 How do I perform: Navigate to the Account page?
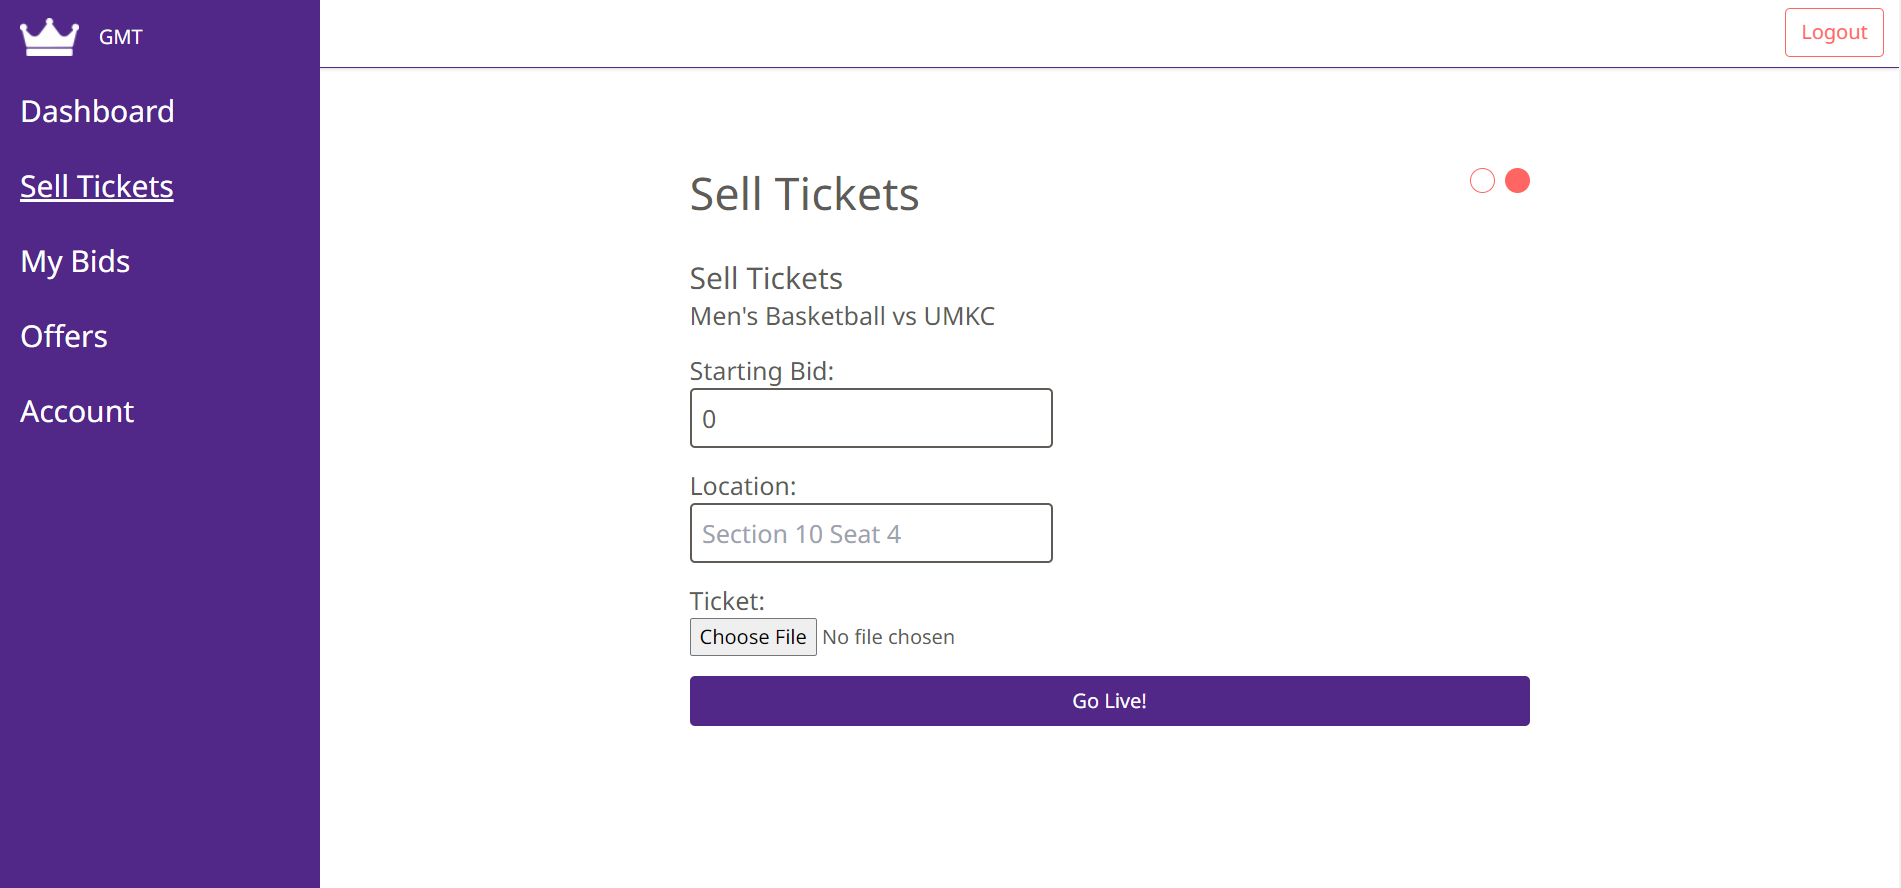point(77,411)
